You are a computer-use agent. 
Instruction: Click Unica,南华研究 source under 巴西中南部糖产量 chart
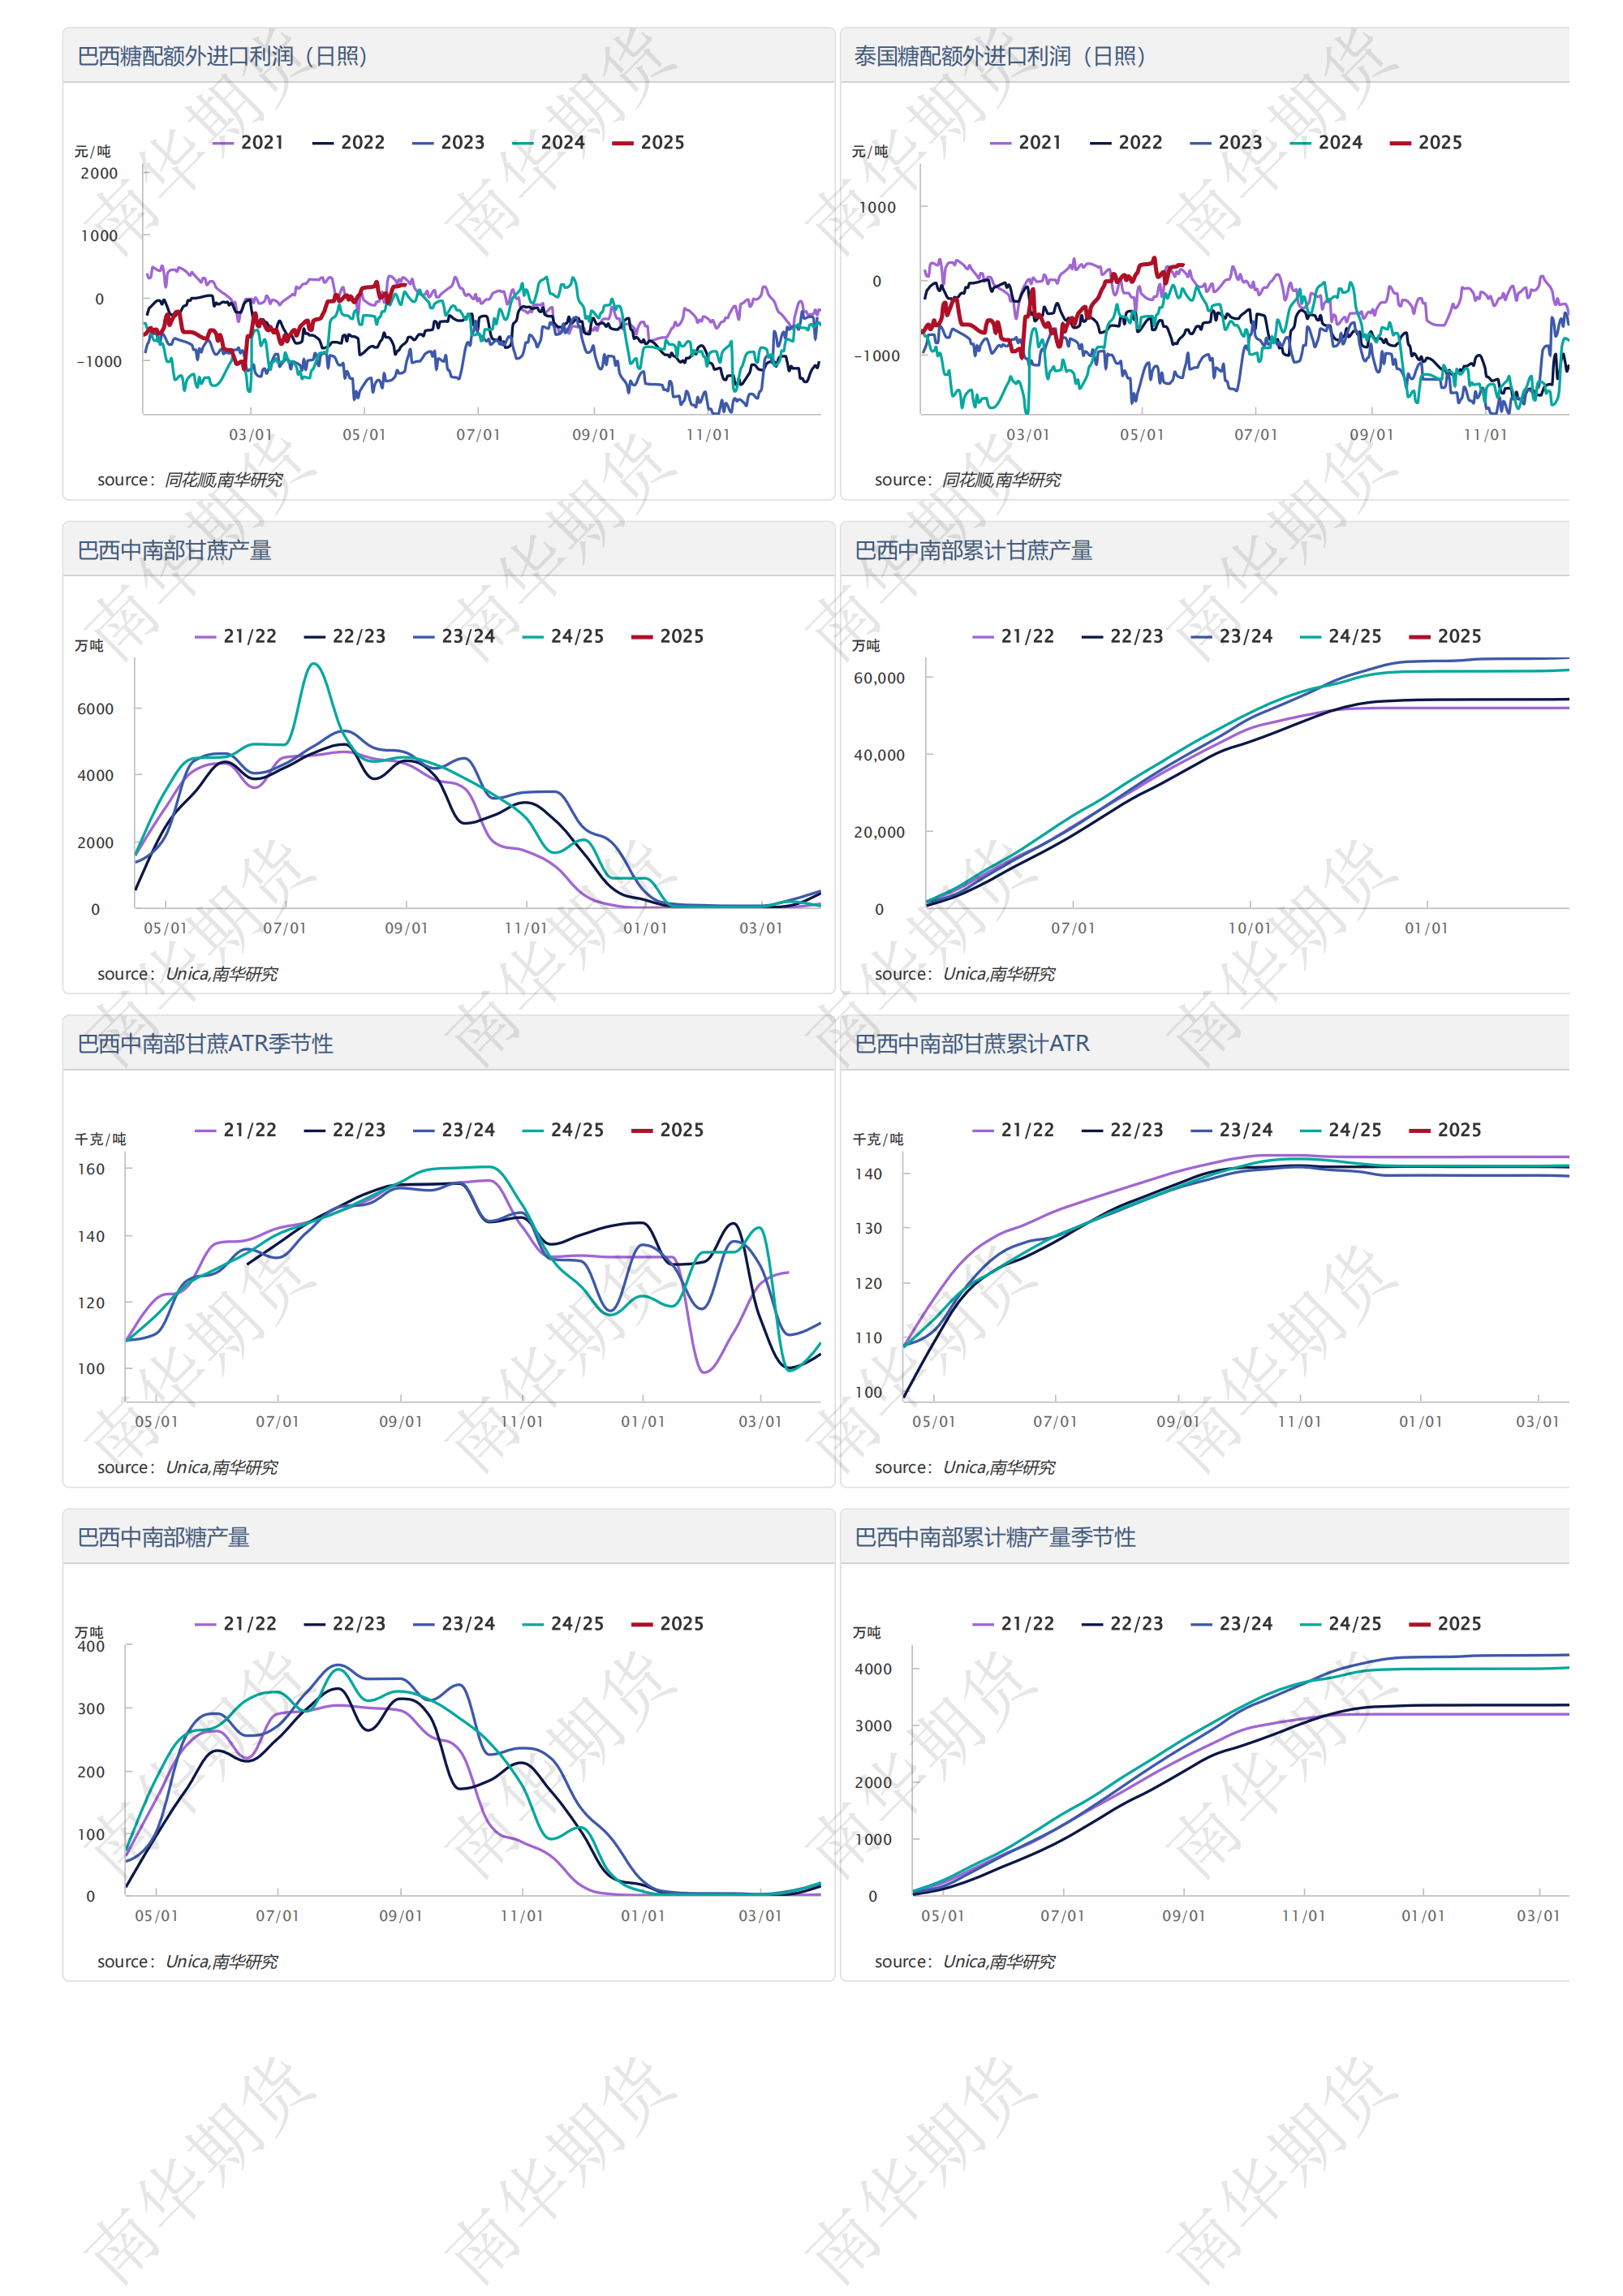221,1962
